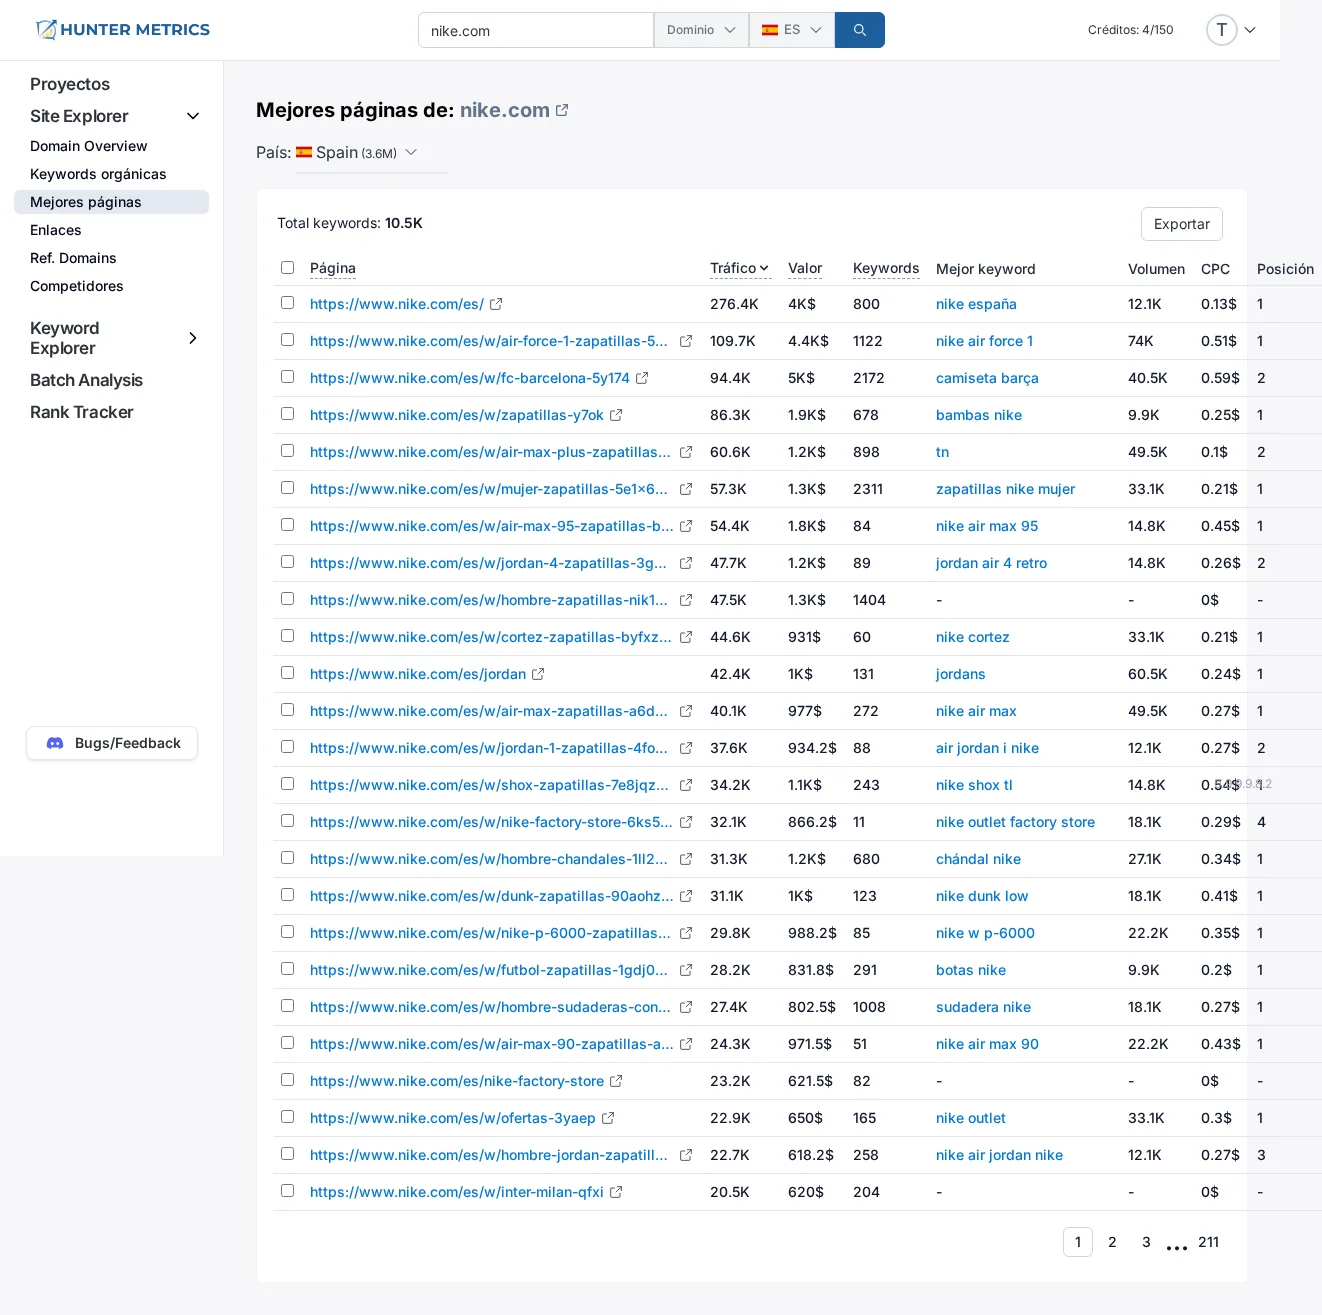The image size is (1322, 1315).
Task: Open the Dominio search type dropdown
Action: pos(700,30)
